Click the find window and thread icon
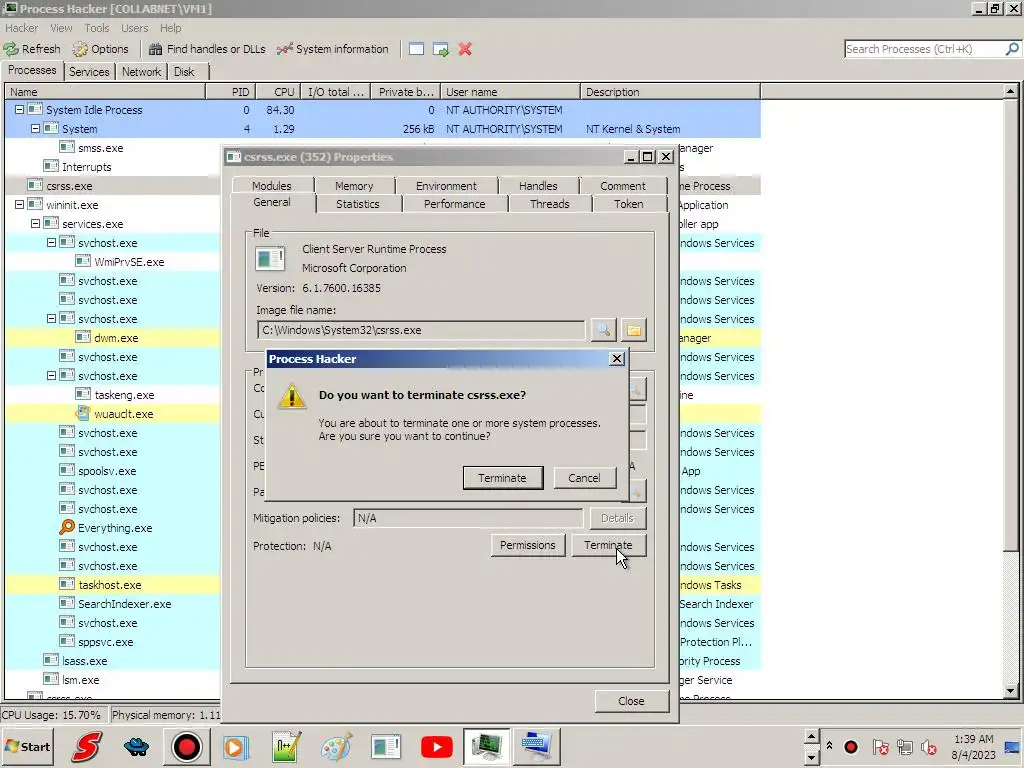This screenshot has height=768, width=1024. 441,49
